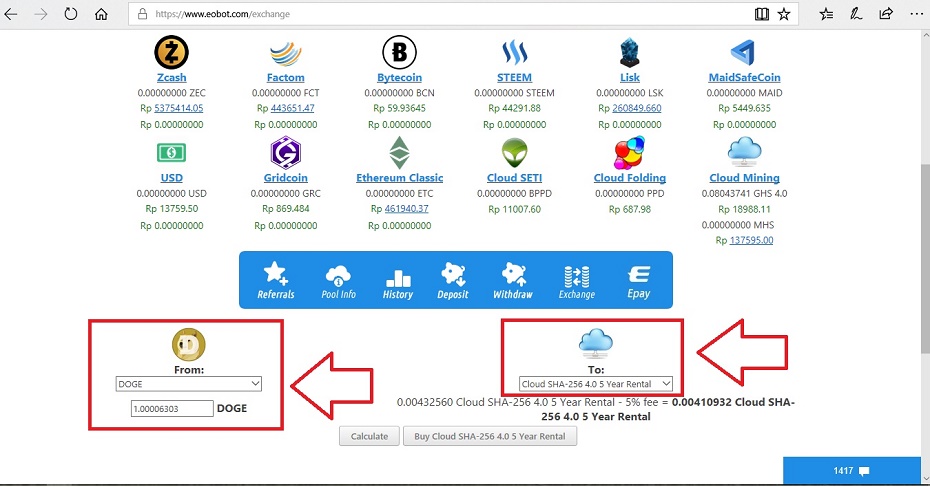The width and height of the screenshot is (930, 487).
Task: Click the Dogecoin icon above From
Action: tap(189, 345)
